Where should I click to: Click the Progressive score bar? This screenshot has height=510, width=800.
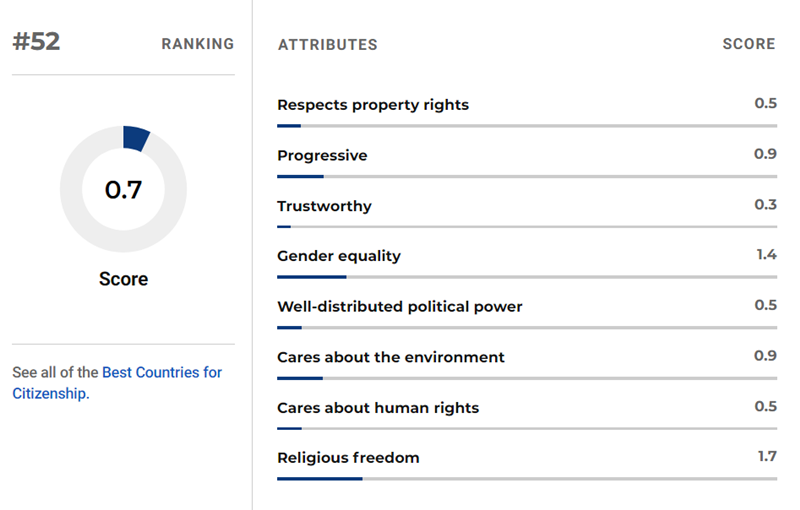tap(527, 176)
